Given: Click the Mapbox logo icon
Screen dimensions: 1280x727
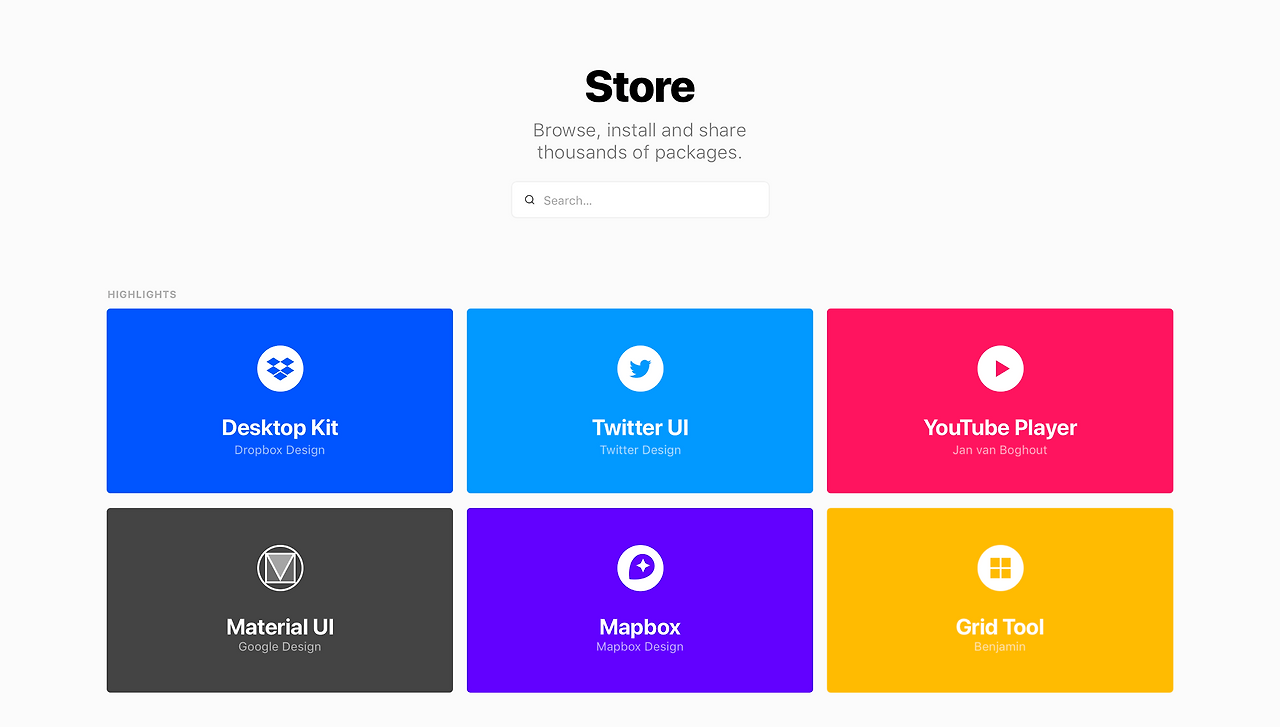Looking at the screenshot, I should tap(640, 568).
